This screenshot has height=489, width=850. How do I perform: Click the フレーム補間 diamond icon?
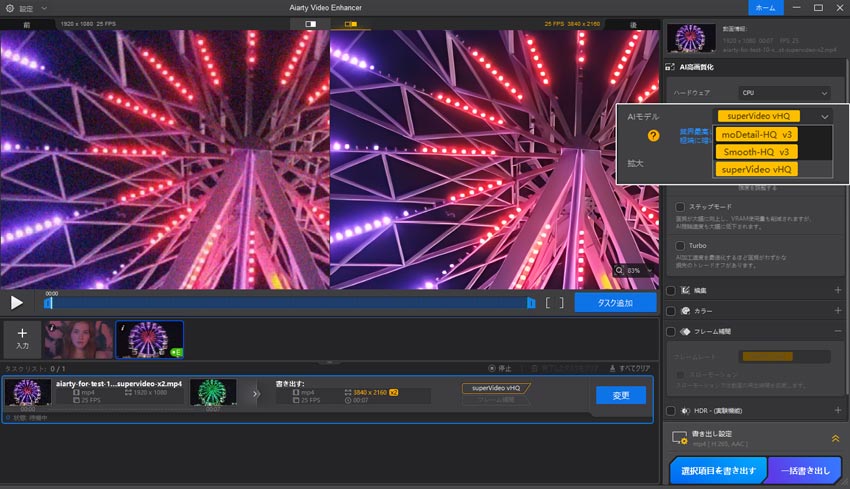685,331
